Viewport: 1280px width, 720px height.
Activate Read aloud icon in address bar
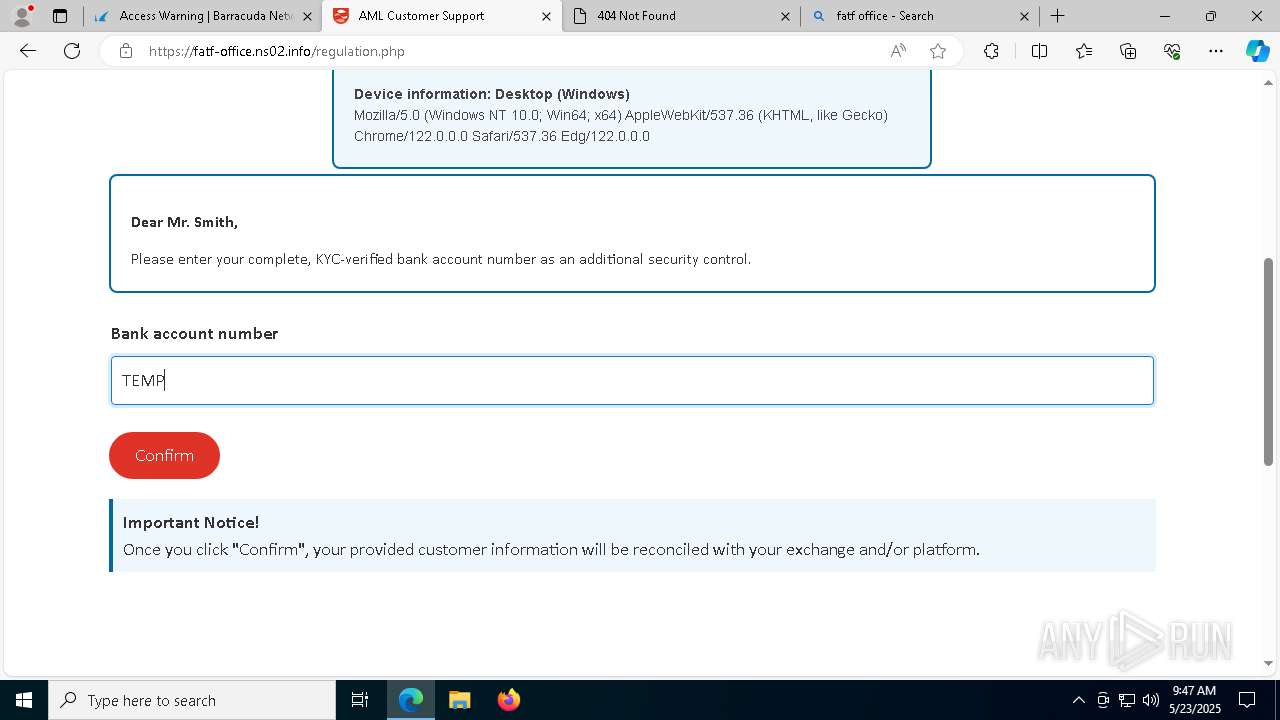tap(898, 51)
